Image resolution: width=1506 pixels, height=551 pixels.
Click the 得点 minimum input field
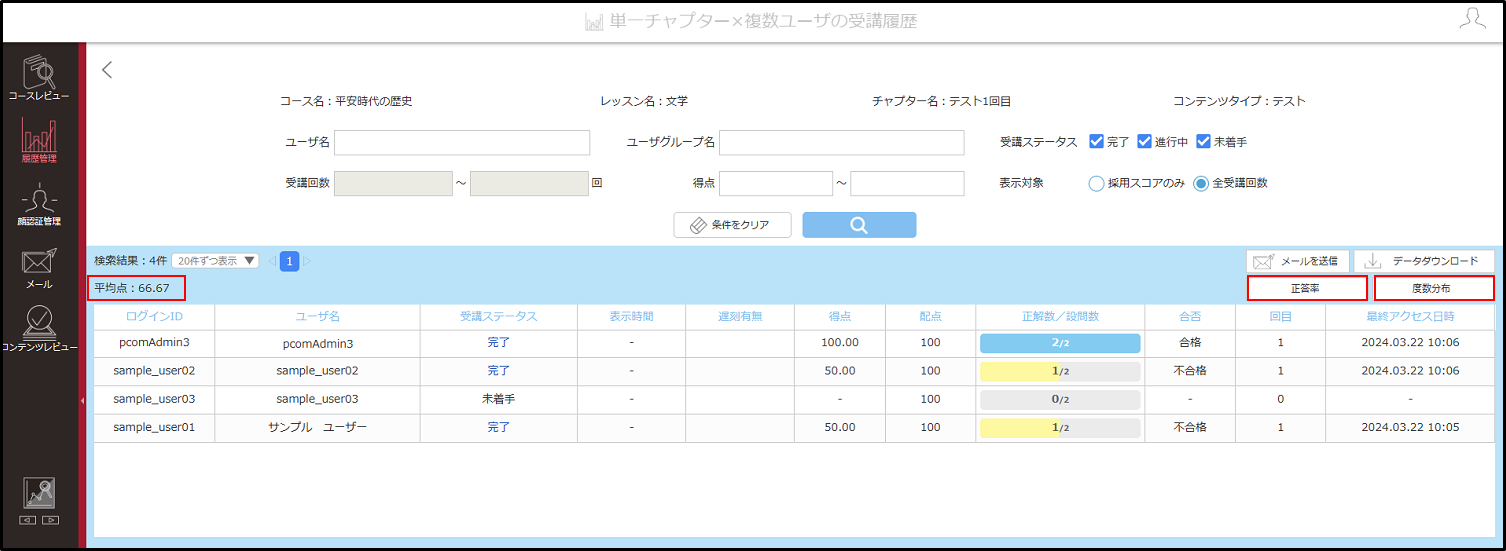point(776,184)
